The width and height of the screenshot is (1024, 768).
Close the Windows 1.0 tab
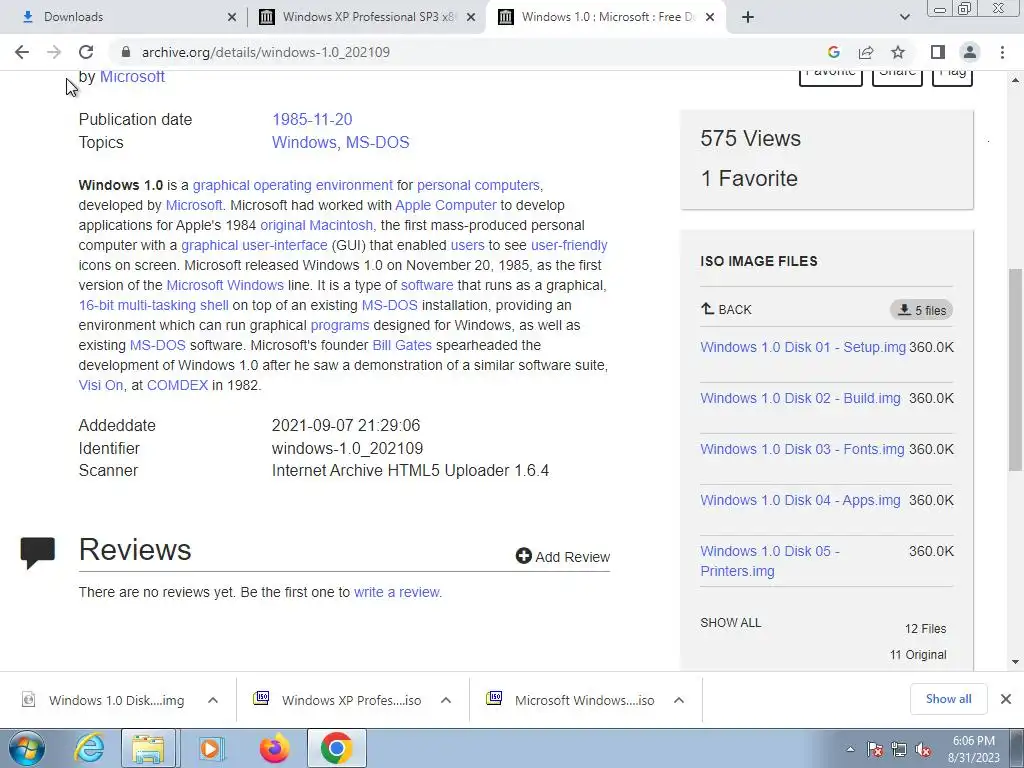pyautogui.click(x=711, y=18)
